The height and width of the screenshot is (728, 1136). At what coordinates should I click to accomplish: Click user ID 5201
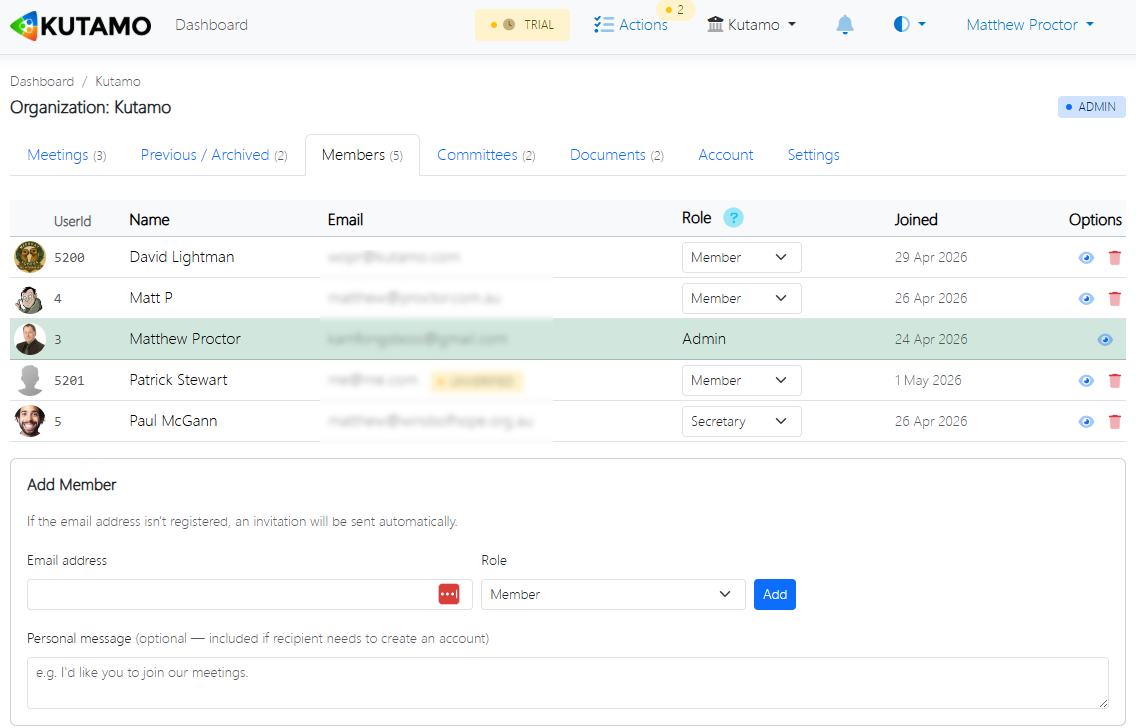coord(70,380)
